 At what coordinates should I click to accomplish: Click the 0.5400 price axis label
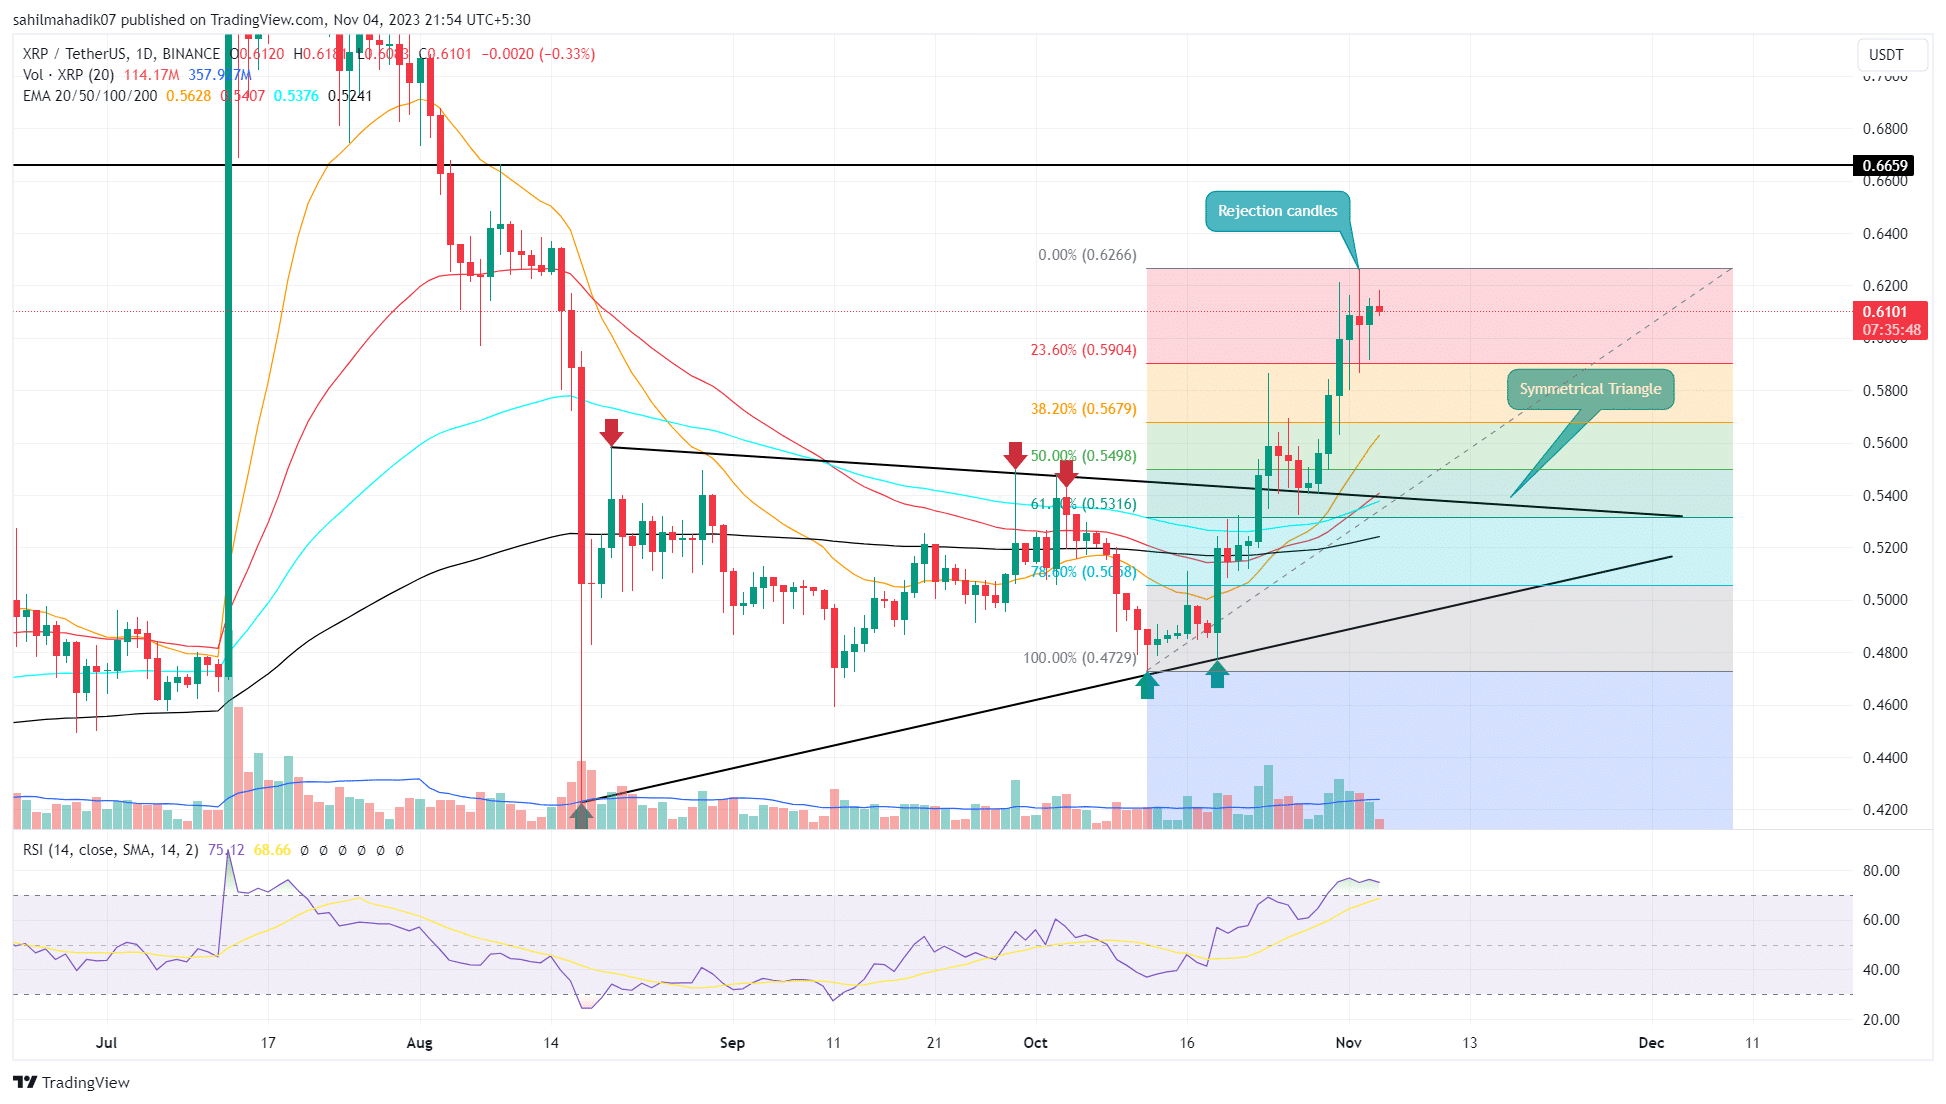(x=1885, y=496)
